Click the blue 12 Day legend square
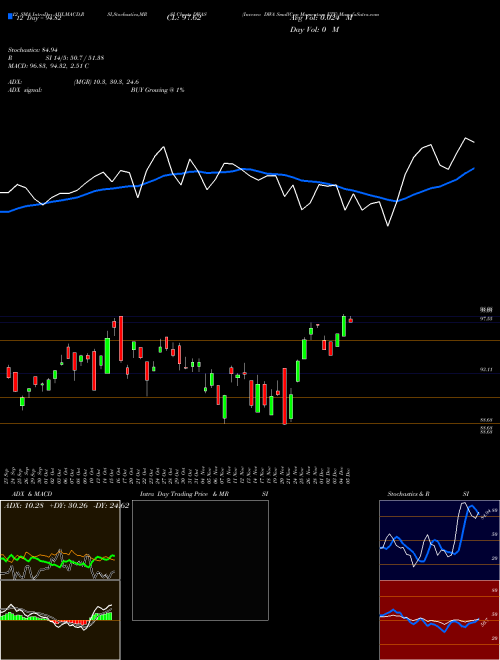Screen dimensions: 500x660 click(10, 17)
